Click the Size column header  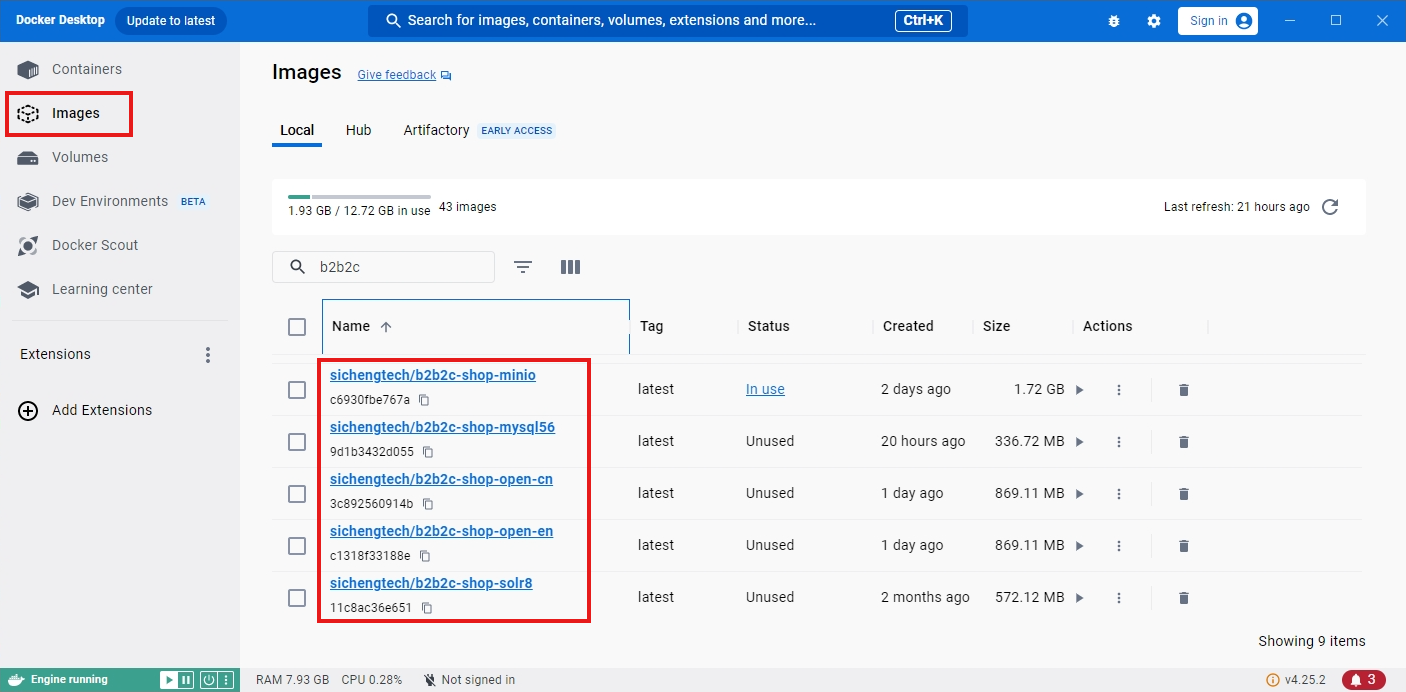click(x=996, y=326)
